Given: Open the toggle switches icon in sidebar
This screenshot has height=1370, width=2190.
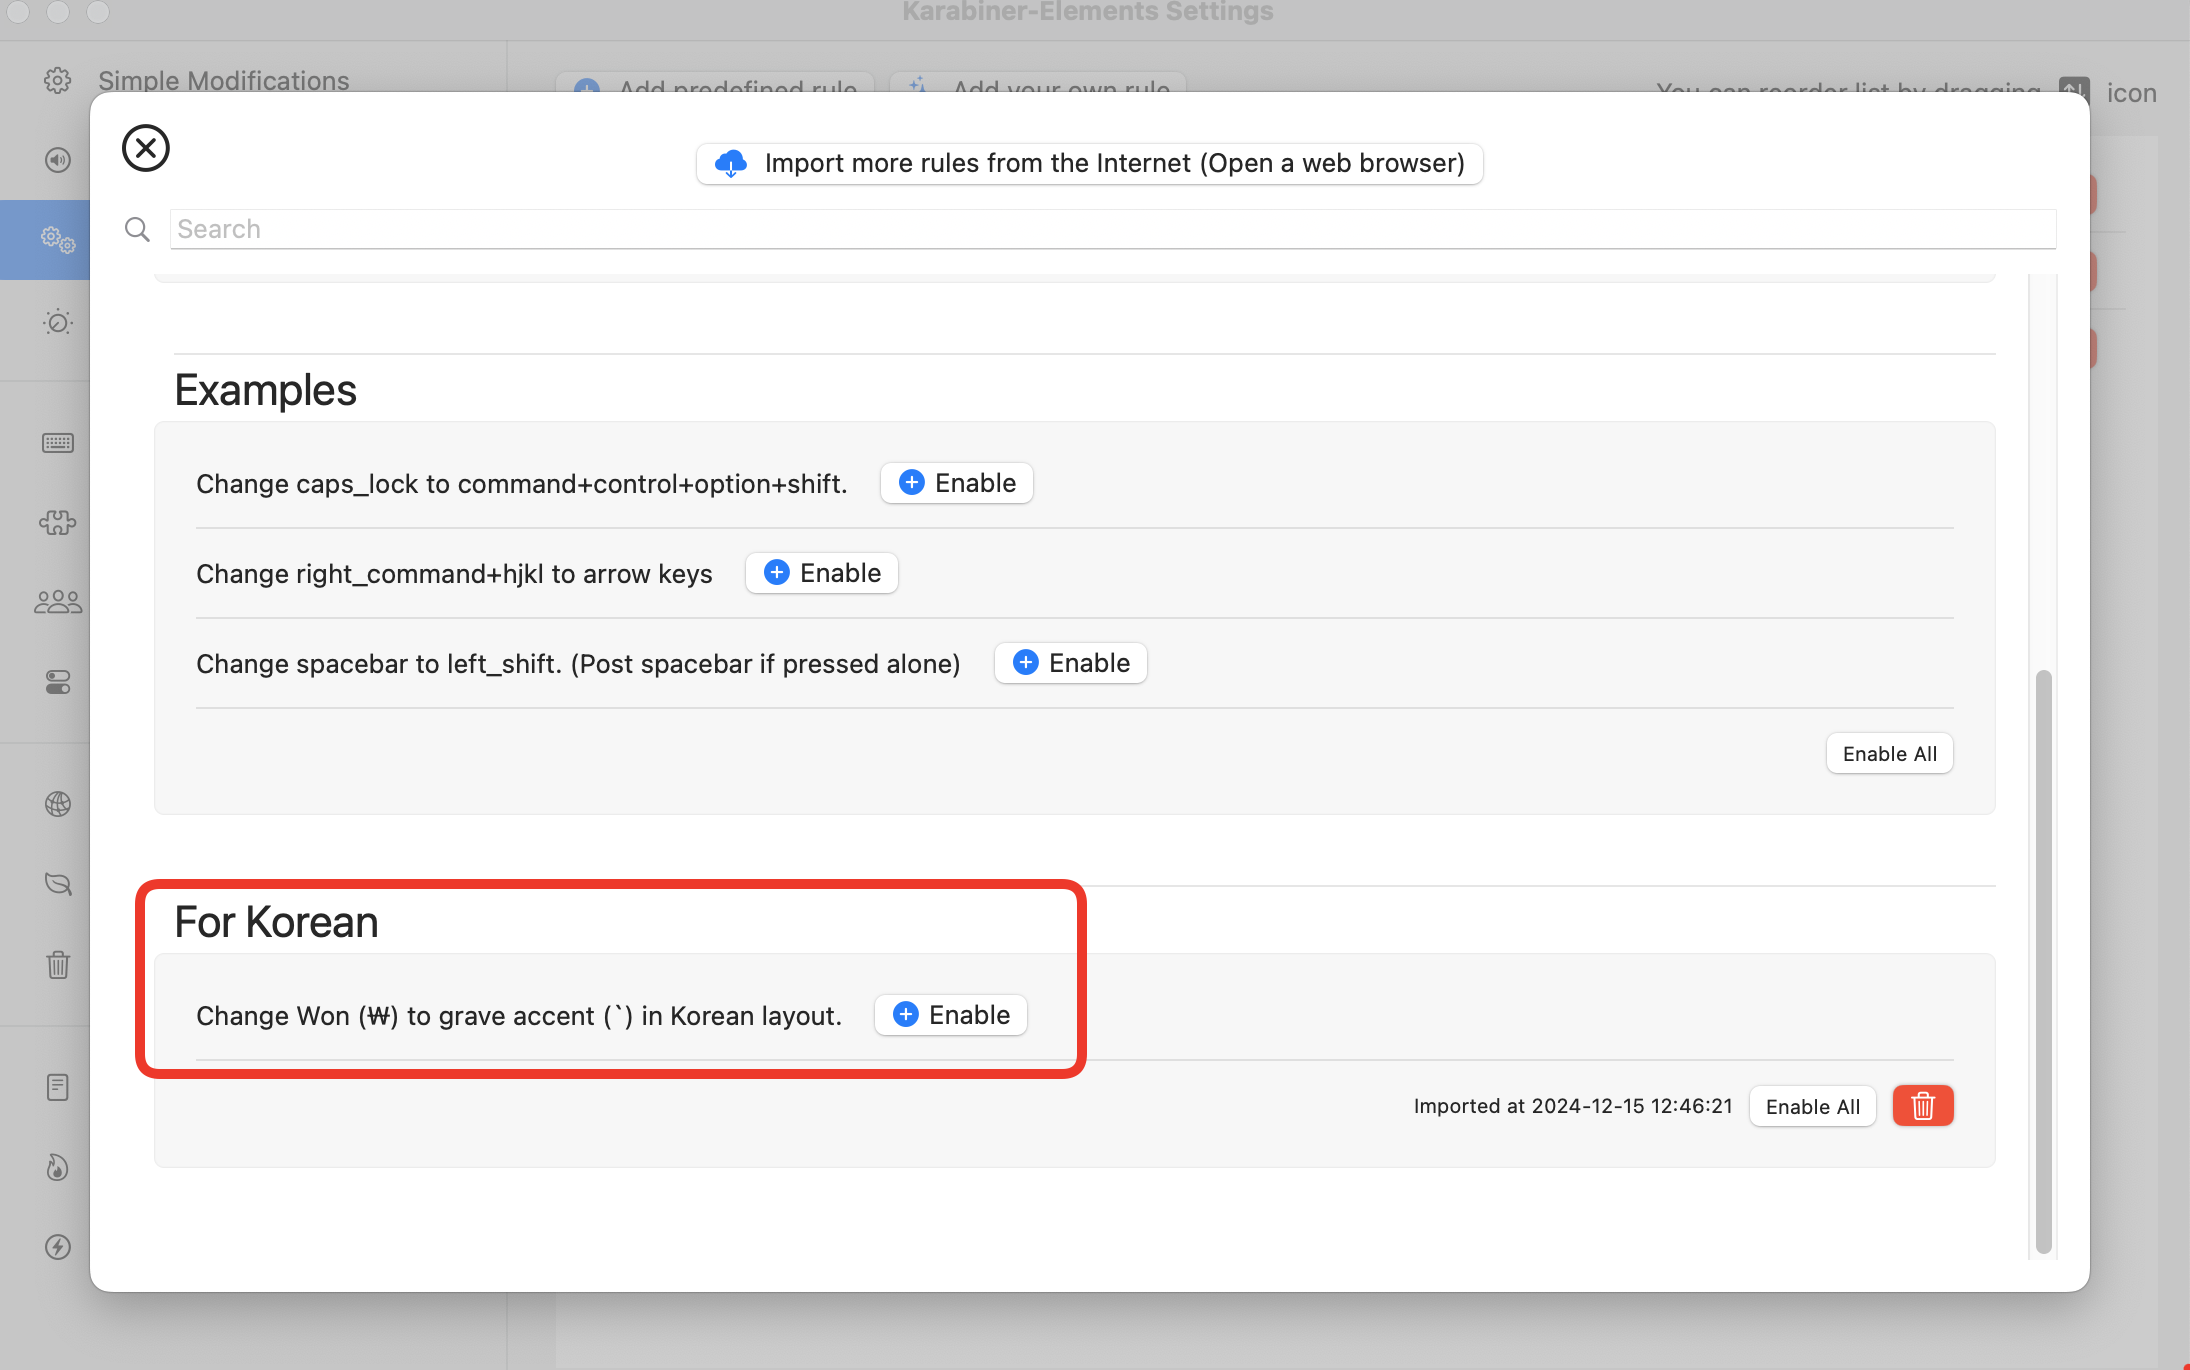Looking at the screenshot, I should (x=58, y=682).
